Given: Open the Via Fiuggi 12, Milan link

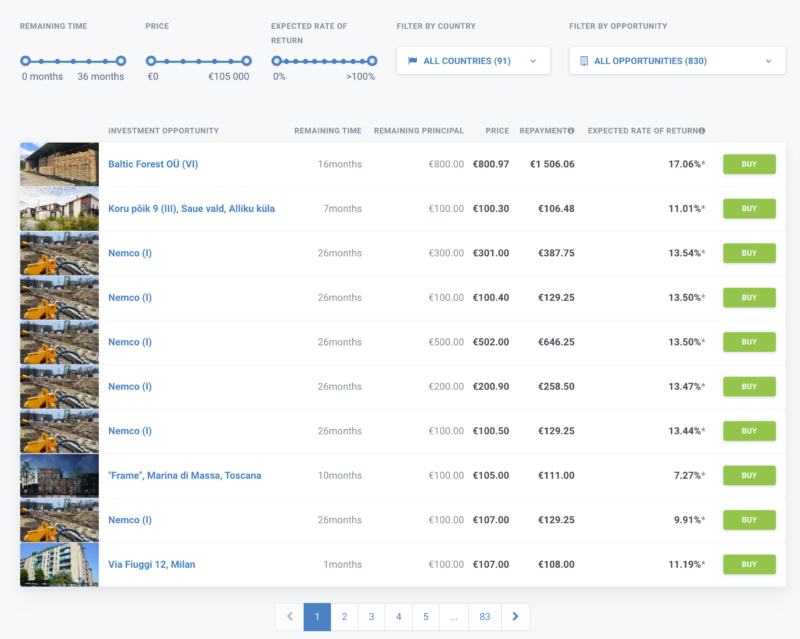Looking at the screenshot, I should point(152,564).
